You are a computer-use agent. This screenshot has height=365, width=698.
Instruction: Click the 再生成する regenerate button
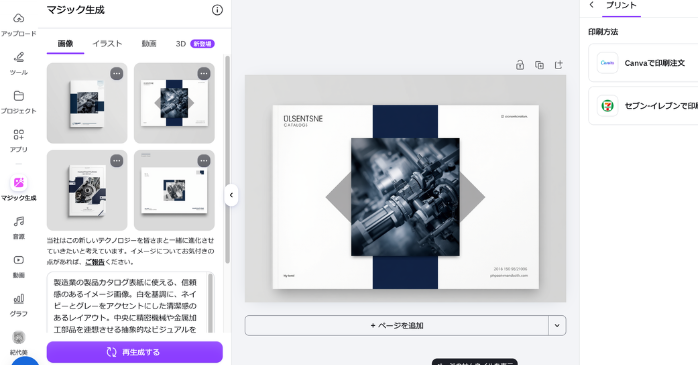[135, 352]
